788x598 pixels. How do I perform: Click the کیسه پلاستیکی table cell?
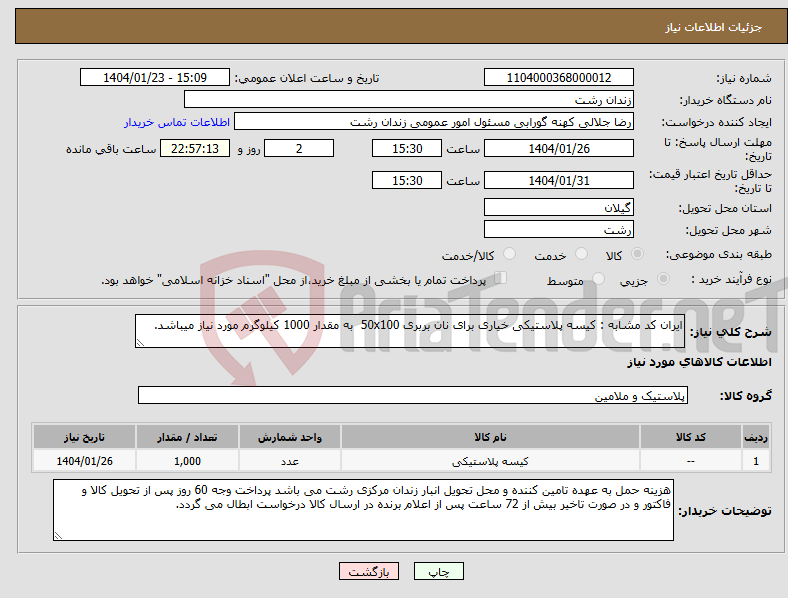click(x=490, y=461)
